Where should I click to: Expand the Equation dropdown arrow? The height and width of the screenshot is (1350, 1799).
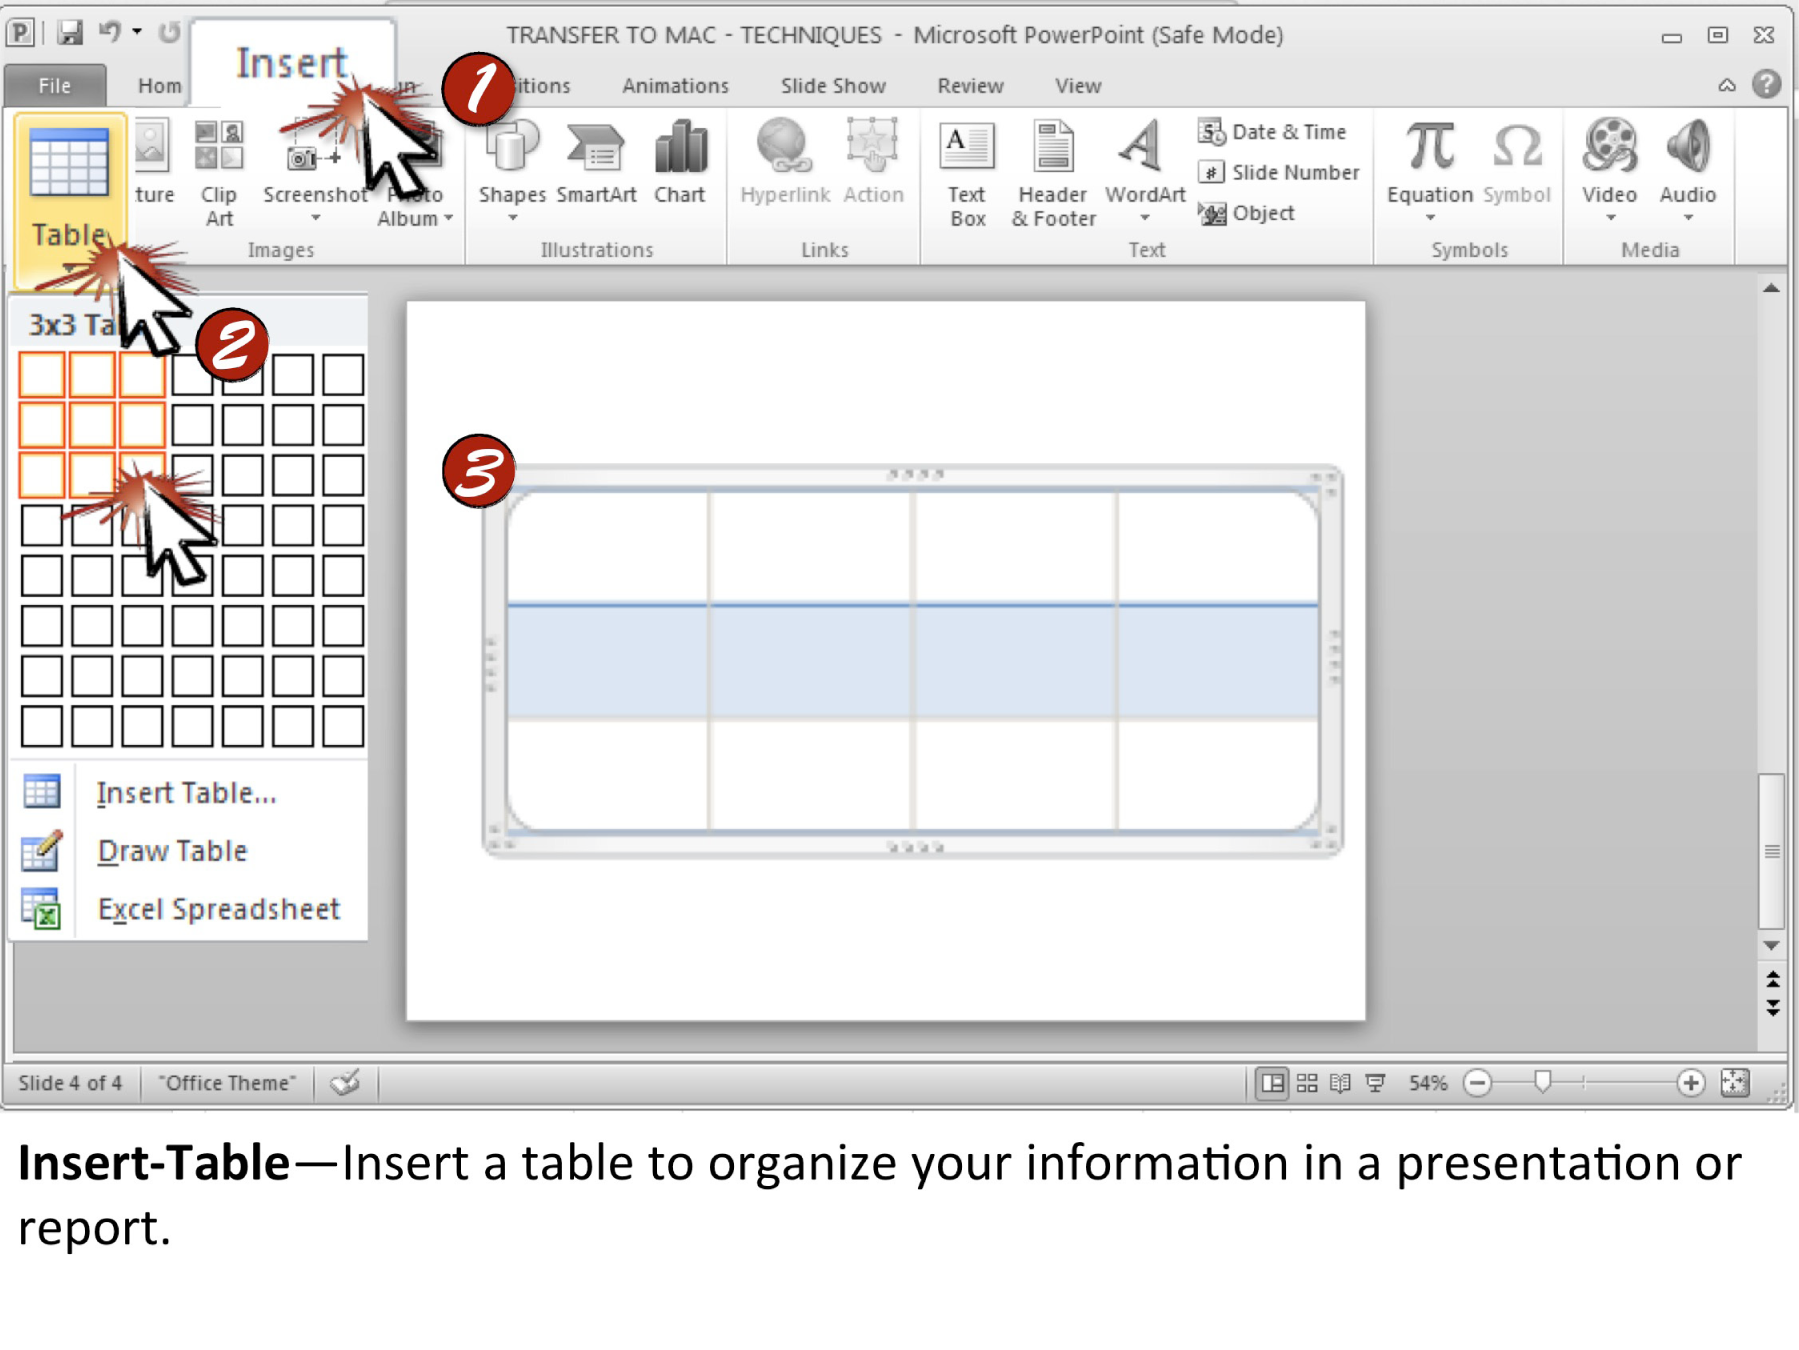click(1430, 218)
